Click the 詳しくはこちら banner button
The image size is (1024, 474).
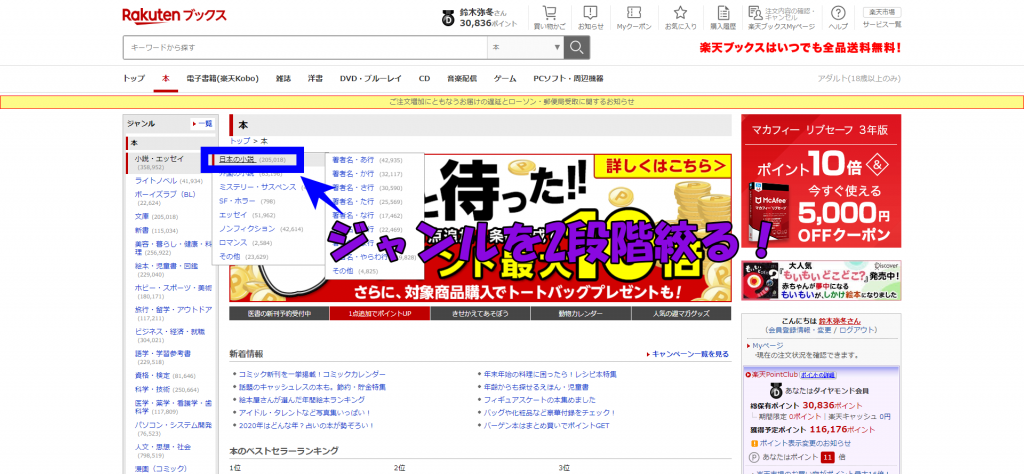click(x=662, y=165)
